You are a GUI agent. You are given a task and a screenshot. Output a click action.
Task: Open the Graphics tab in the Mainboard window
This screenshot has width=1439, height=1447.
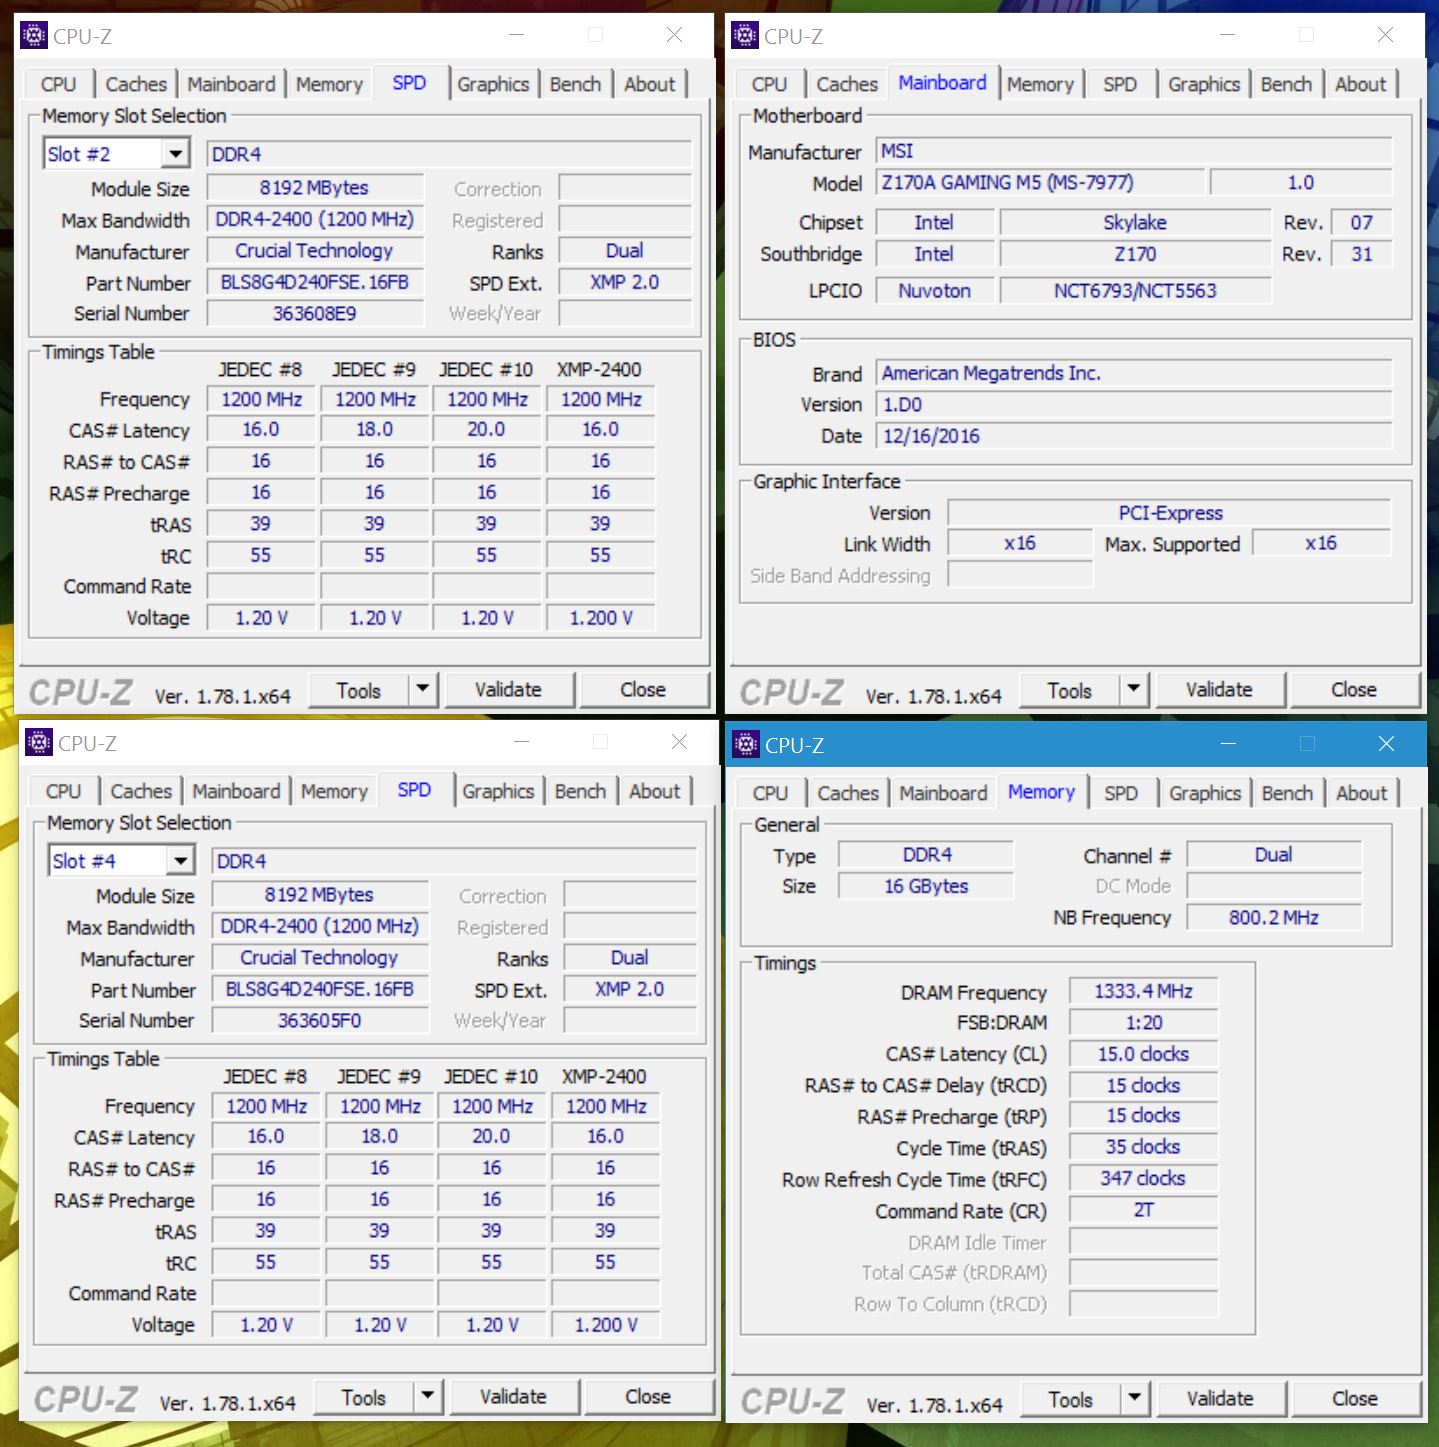tap(1204, 84)
